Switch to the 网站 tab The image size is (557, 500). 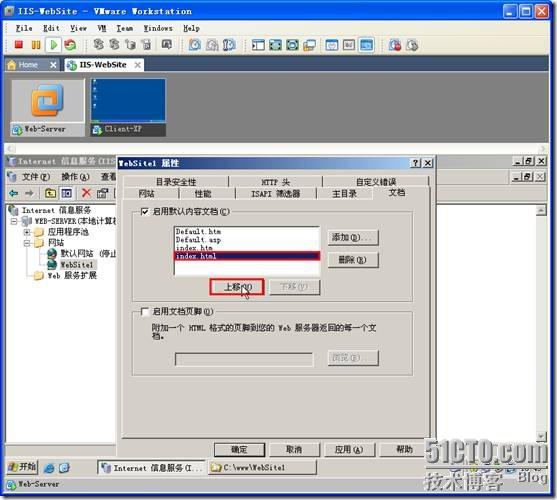click(146, 194)
